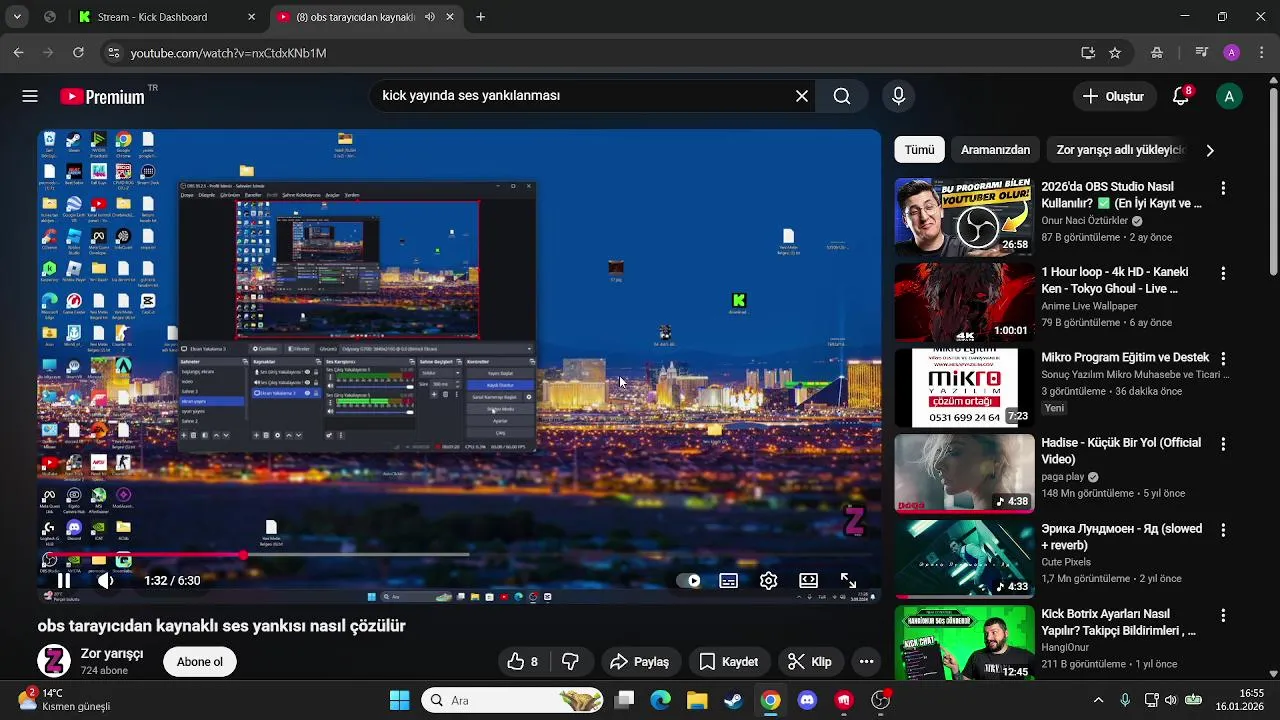This screenshot has height=720, width=1280.
Task: Click the taskbar Ara search box
Action: pos(514,700)
